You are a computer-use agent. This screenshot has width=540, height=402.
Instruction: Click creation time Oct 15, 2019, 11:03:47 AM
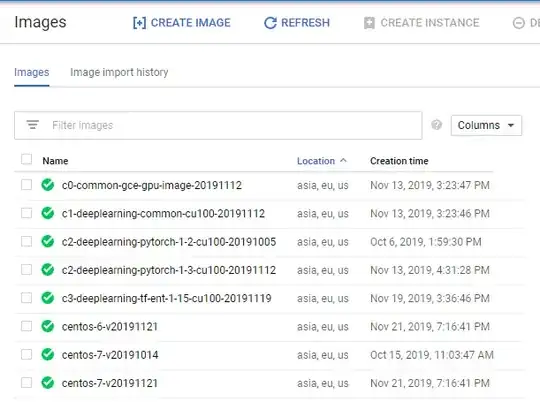432,355
